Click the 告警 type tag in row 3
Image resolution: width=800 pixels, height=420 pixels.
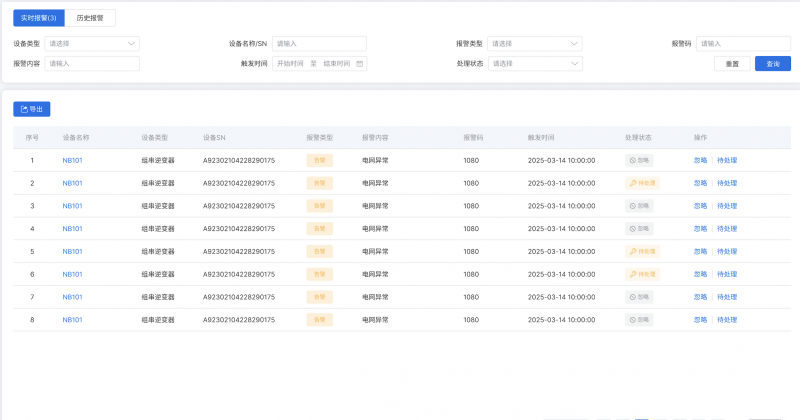pos(319,206)
